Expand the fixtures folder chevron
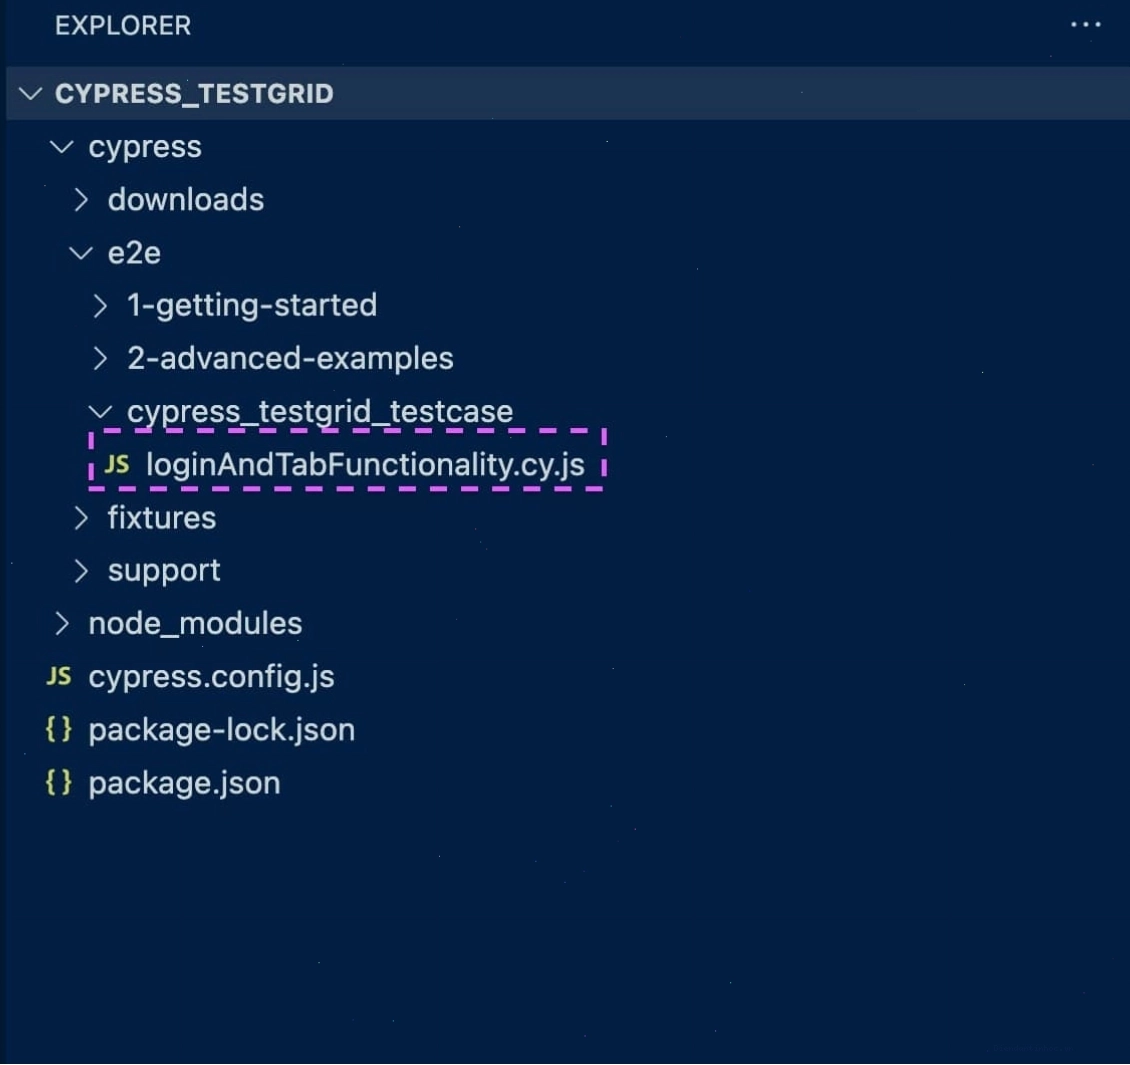Screen dimensions: 1130x1065 click(81, 517)
